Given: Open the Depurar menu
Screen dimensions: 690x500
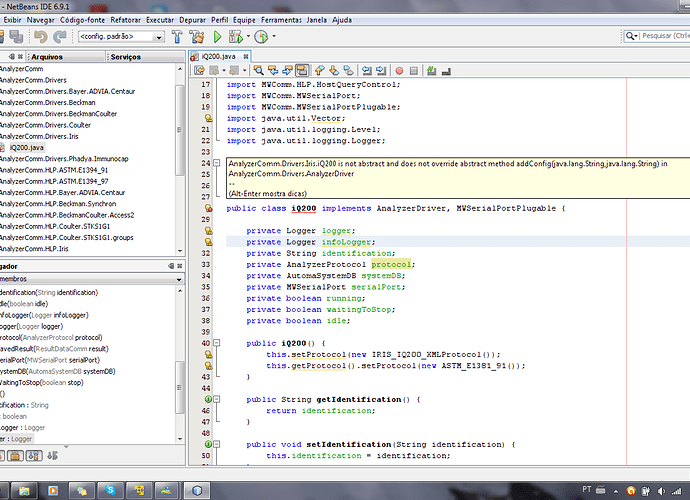Looking at the screenshot, I should point(192,20).
